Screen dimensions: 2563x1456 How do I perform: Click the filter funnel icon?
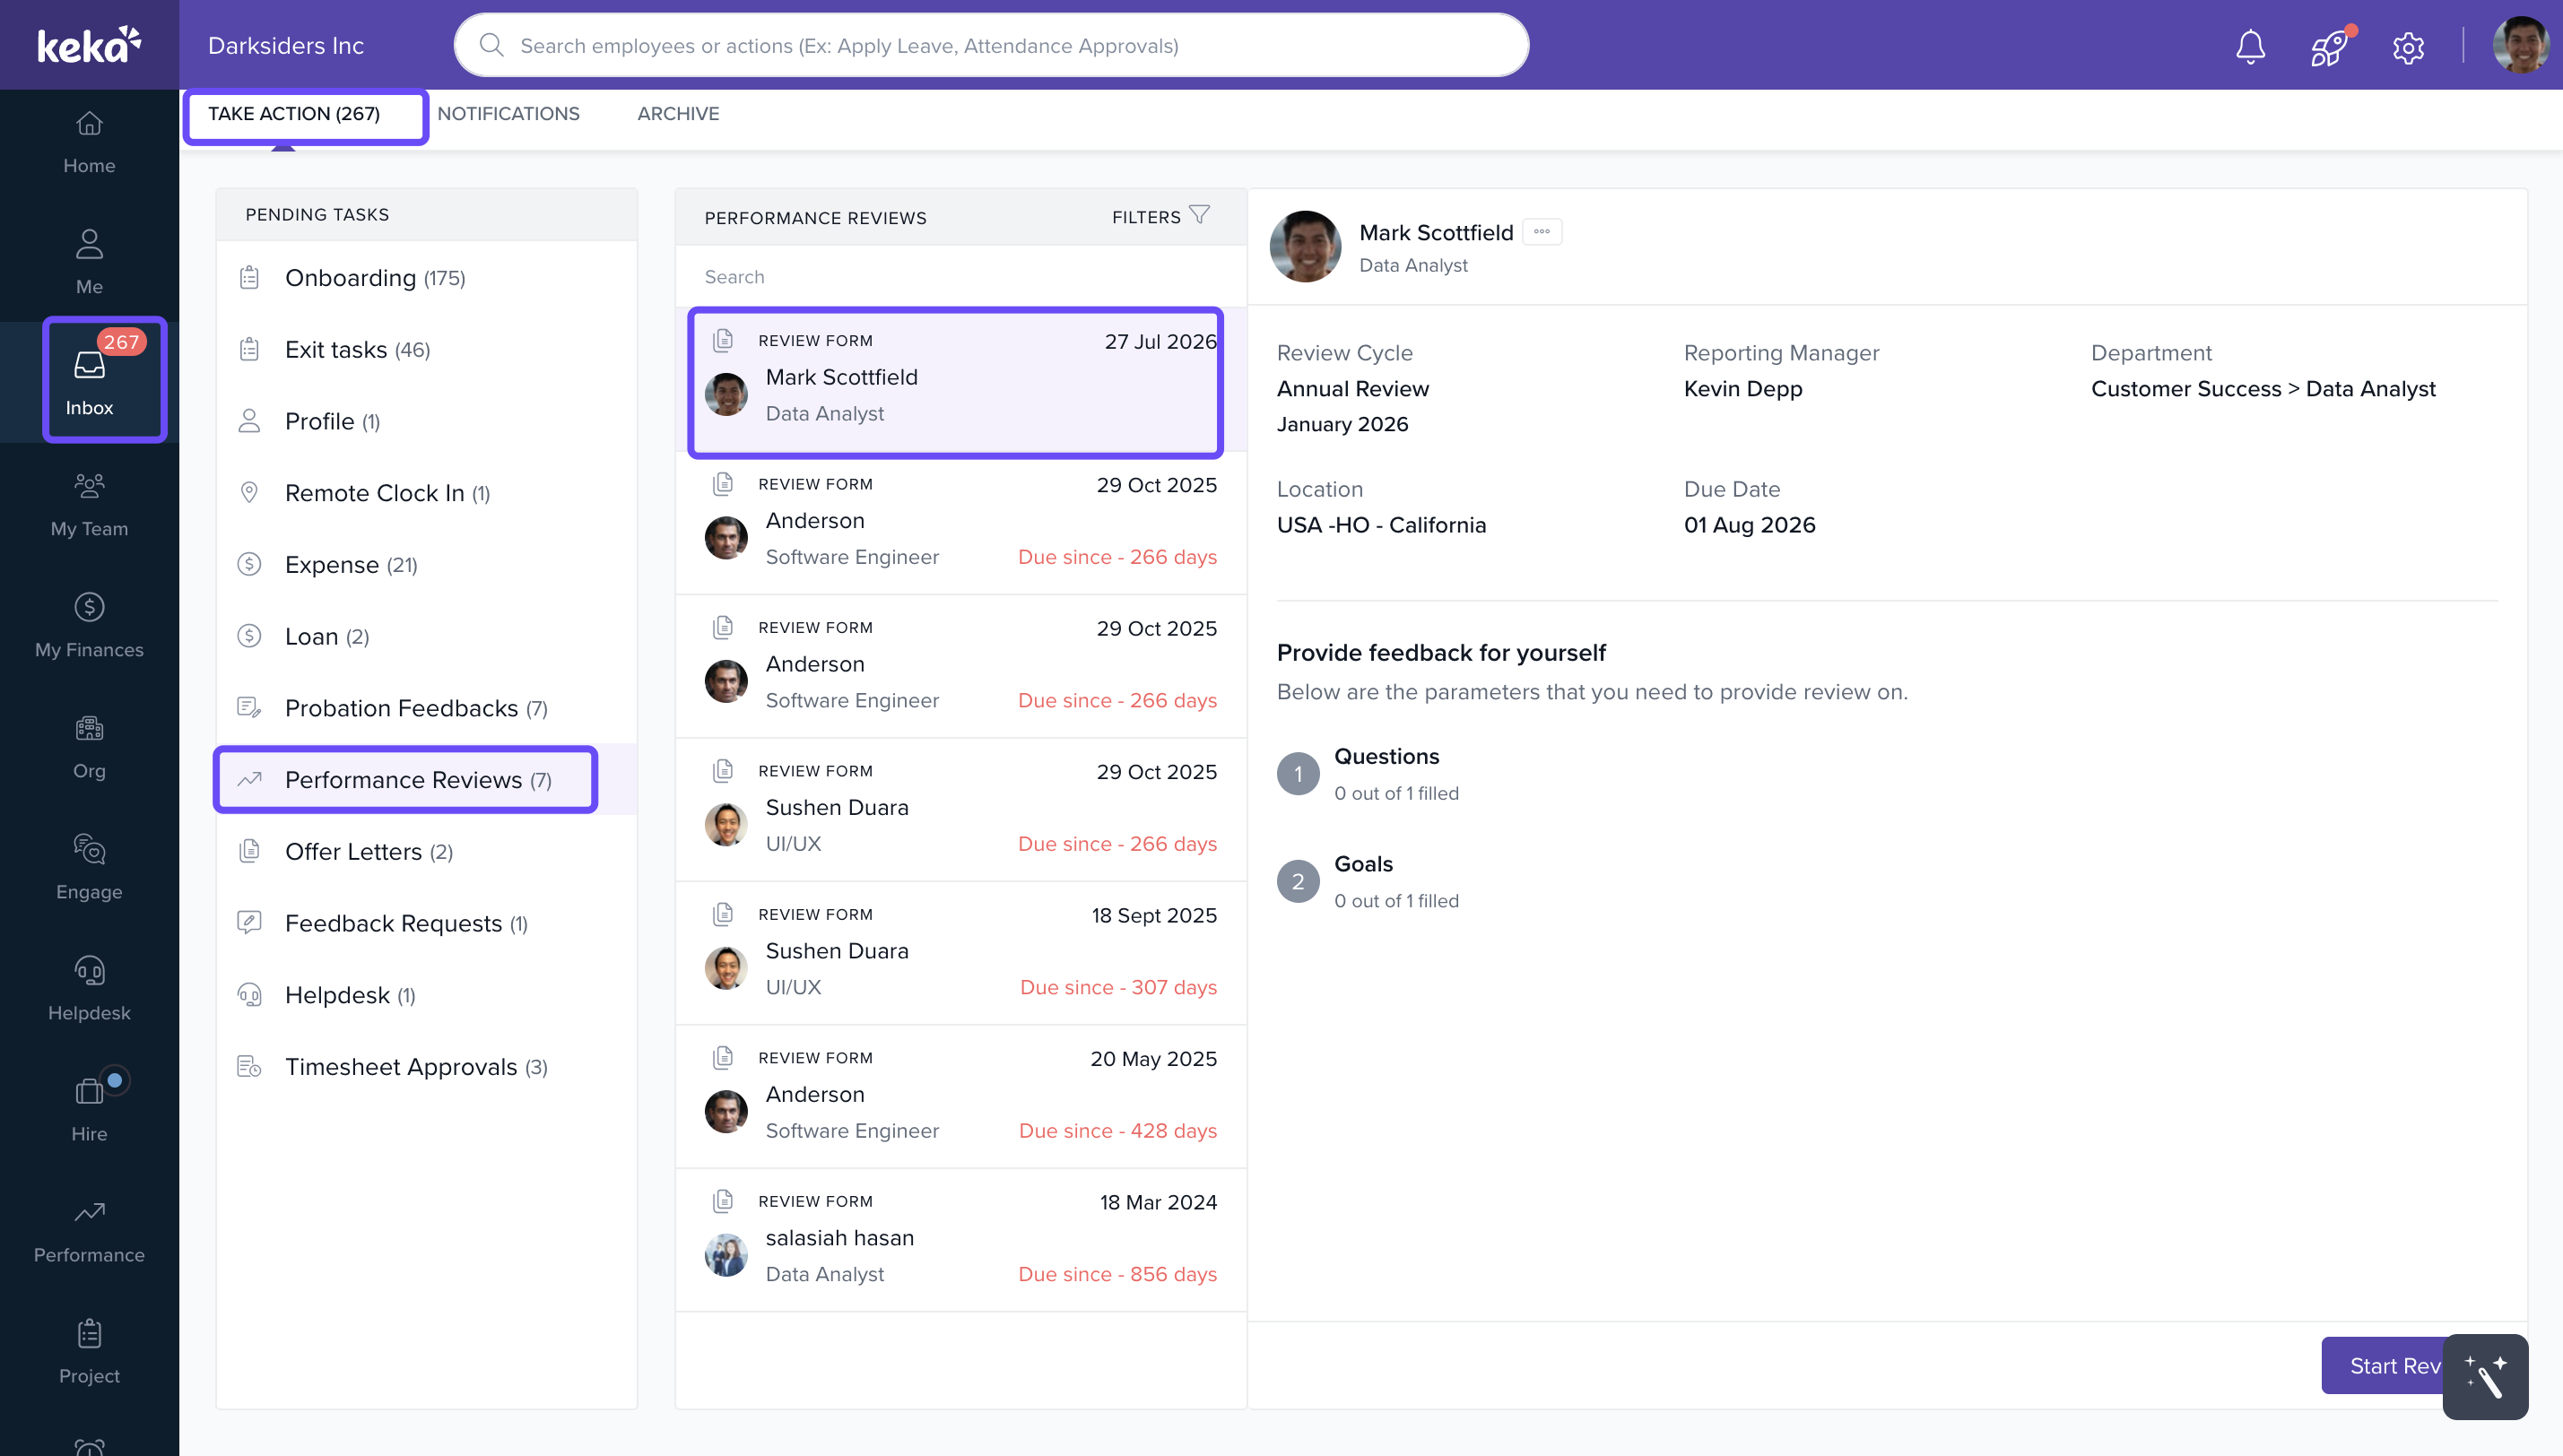click(1199, 215)
